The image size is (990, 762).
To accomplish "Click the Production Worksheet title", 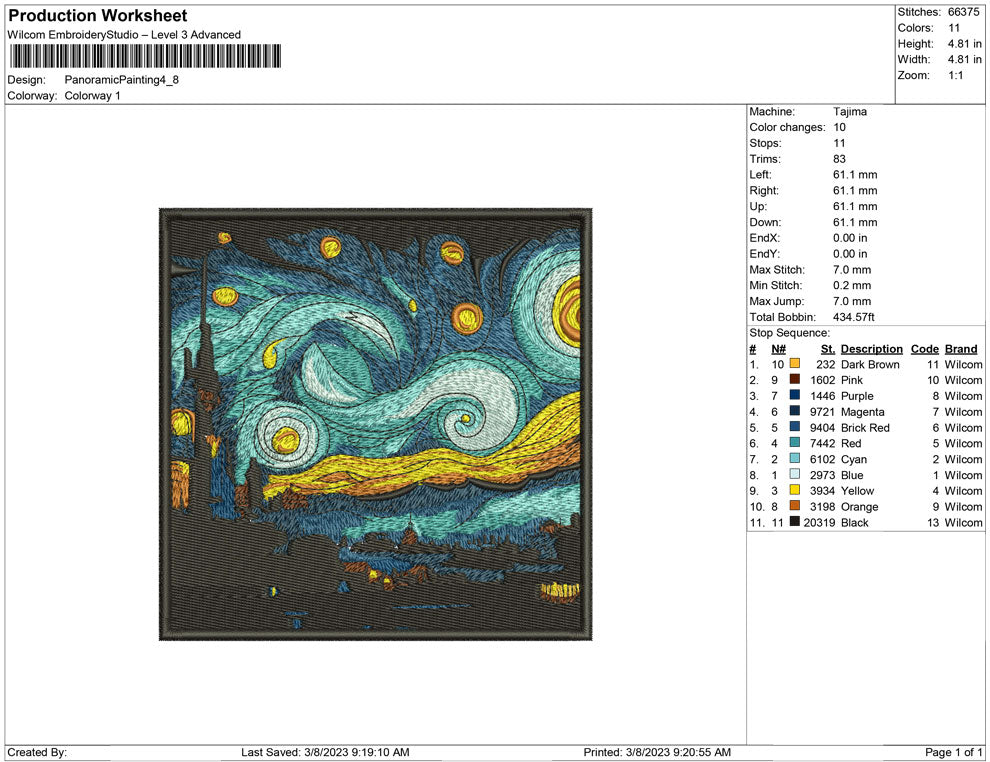I will pos(98,16).
